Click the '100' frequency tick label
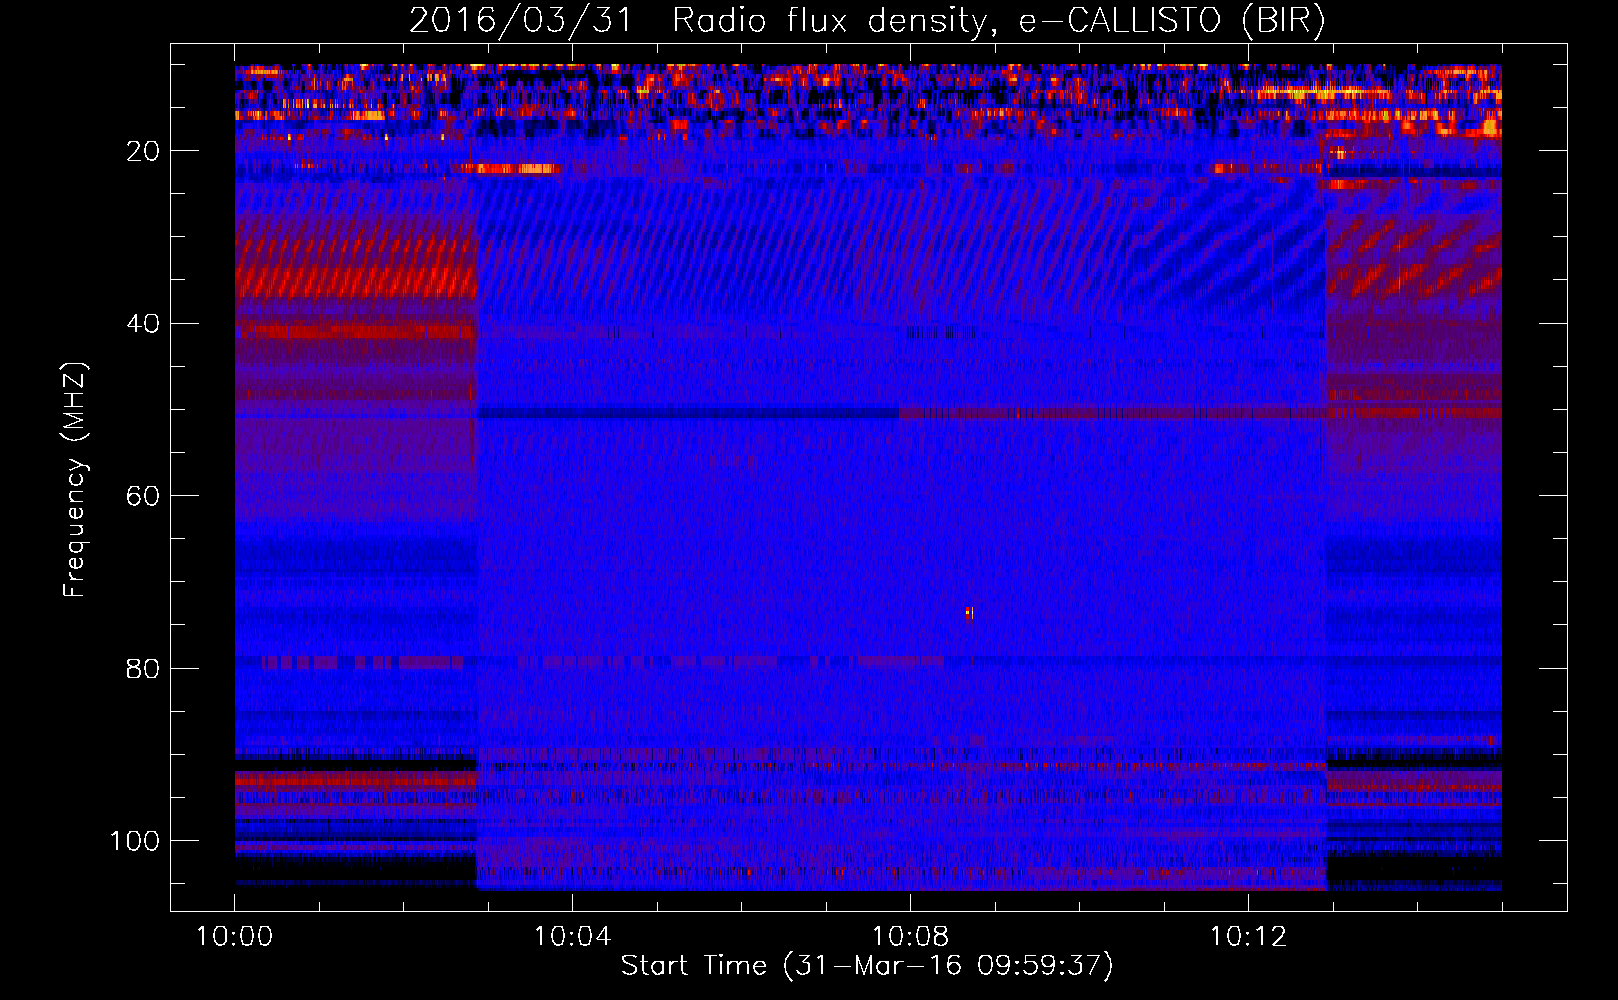Screen dimensions: 1618x1000 coord(135,841)
